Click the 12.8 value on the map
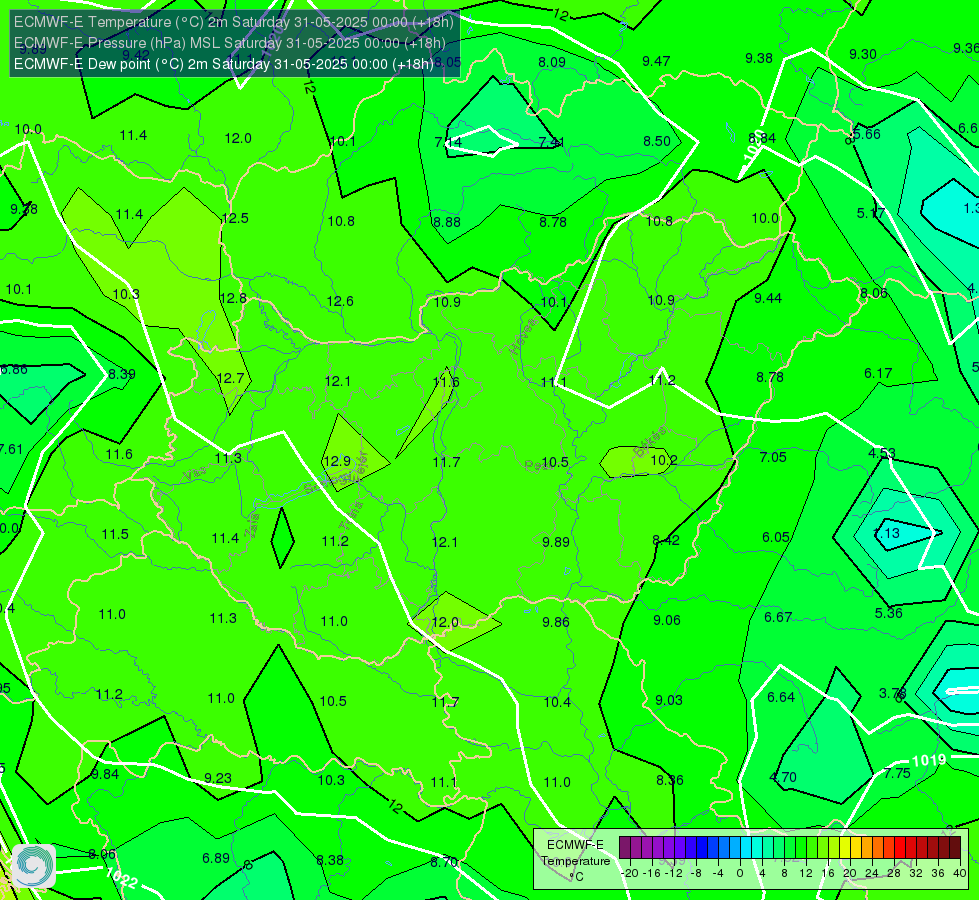 233,299
